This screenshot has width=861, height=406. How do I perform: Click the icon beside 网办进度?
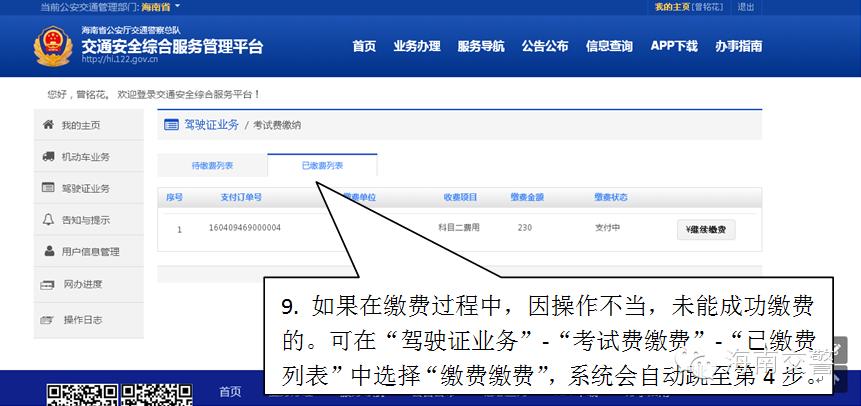pyautogui.click(x=48, y=285)
